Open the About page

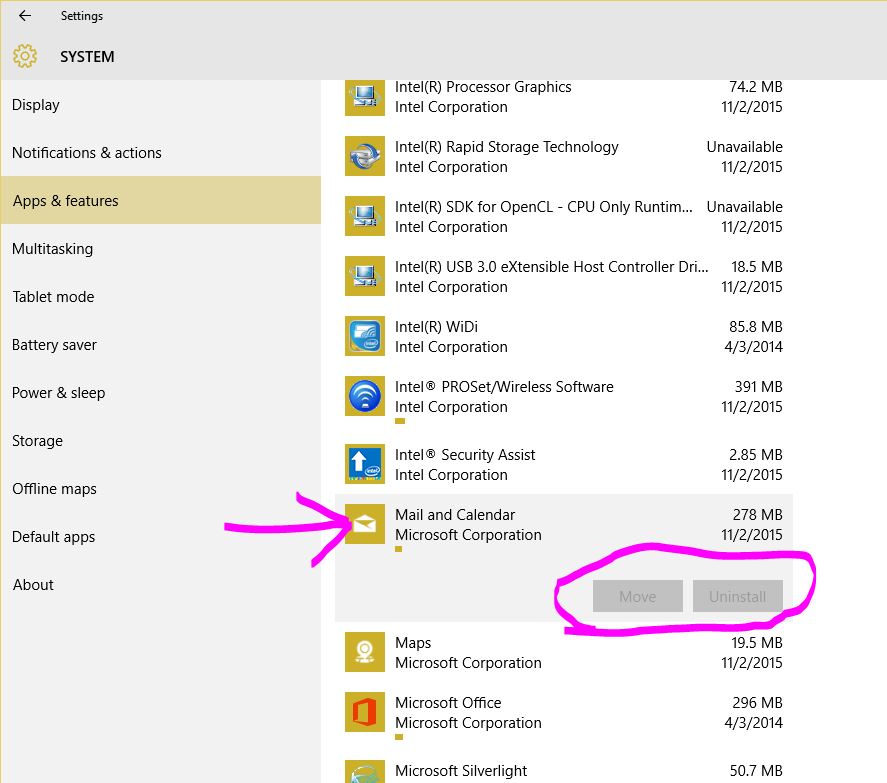click(161, 584)
